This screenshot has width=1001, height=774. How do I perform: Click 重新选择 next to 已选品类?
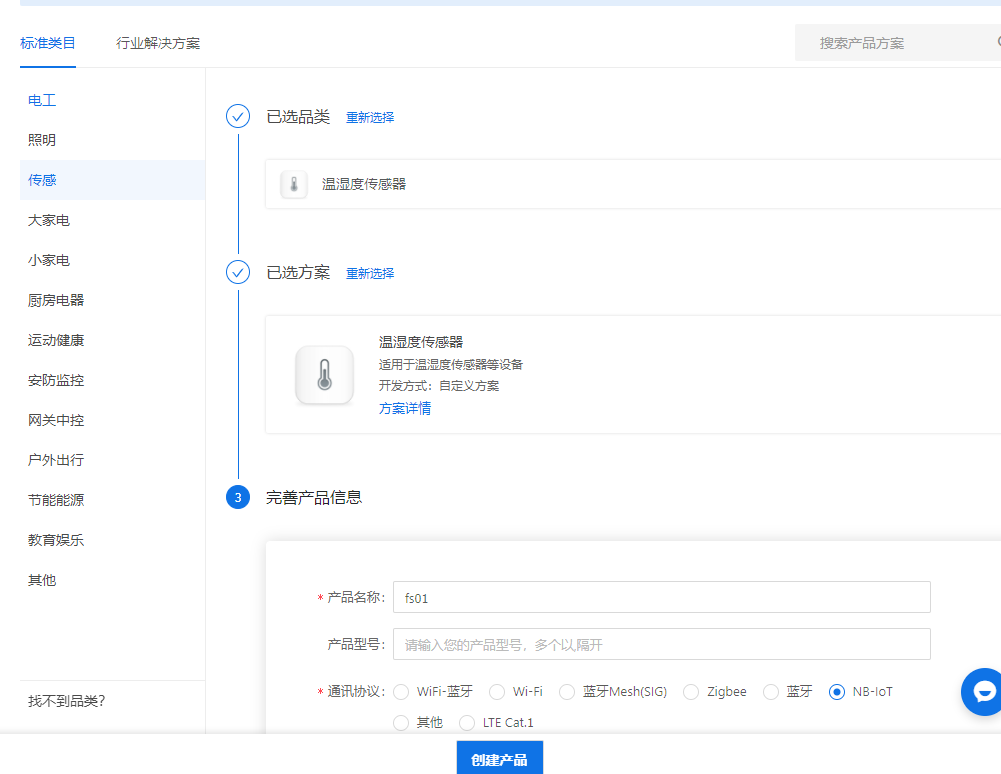(370, 117)
